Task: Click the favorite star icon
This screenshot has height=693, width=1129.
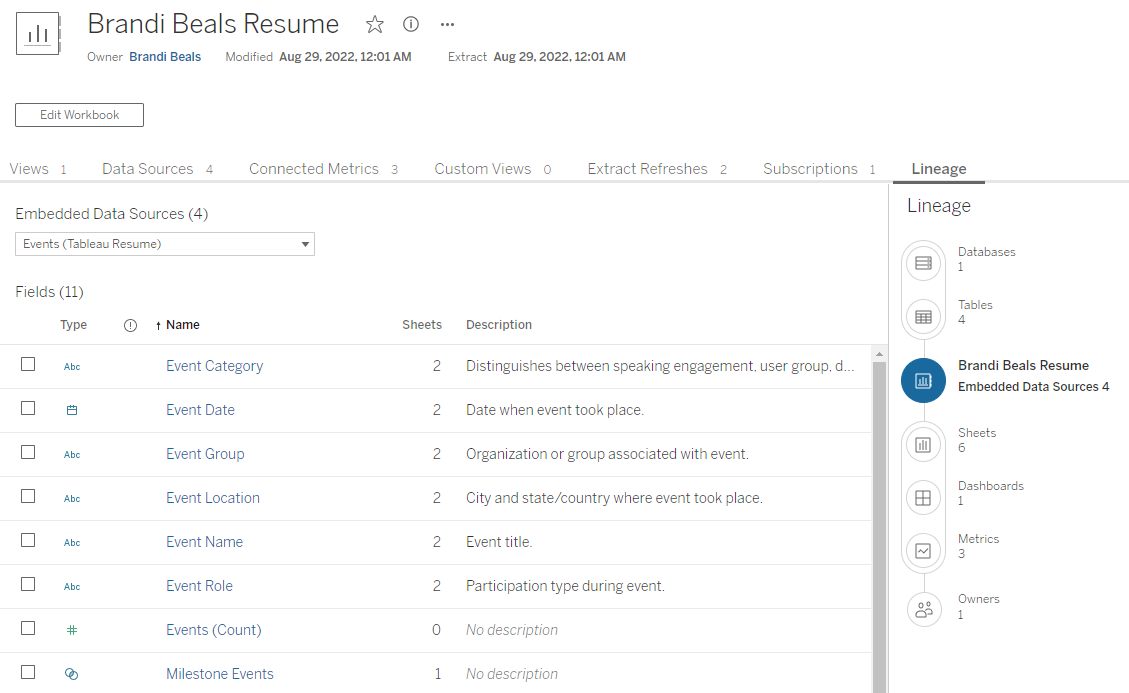Action: coord(375,25)
